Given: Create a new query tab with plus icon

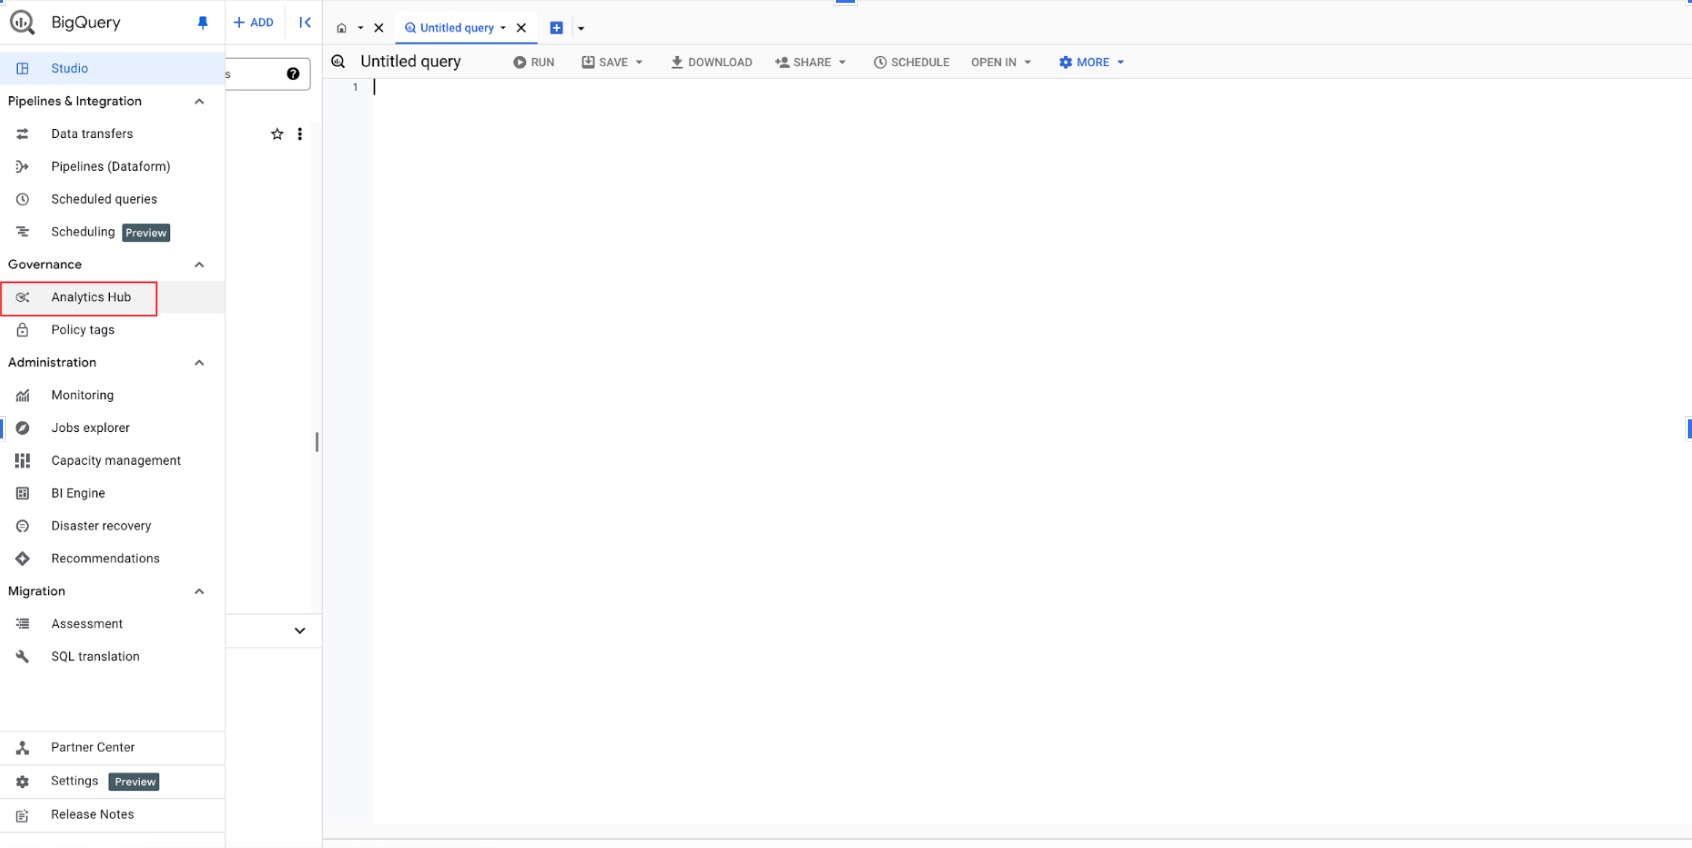Looking at the screenshot, I should pos(557,28).
